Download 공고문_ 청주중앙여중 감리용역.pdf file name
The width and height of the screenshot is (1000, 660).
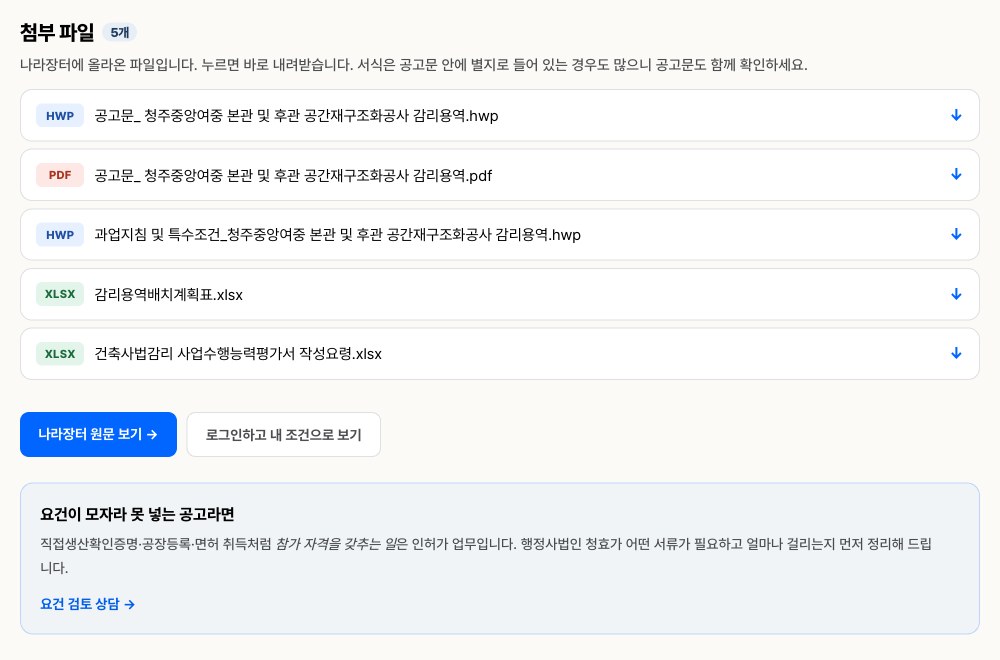point(293,175)
